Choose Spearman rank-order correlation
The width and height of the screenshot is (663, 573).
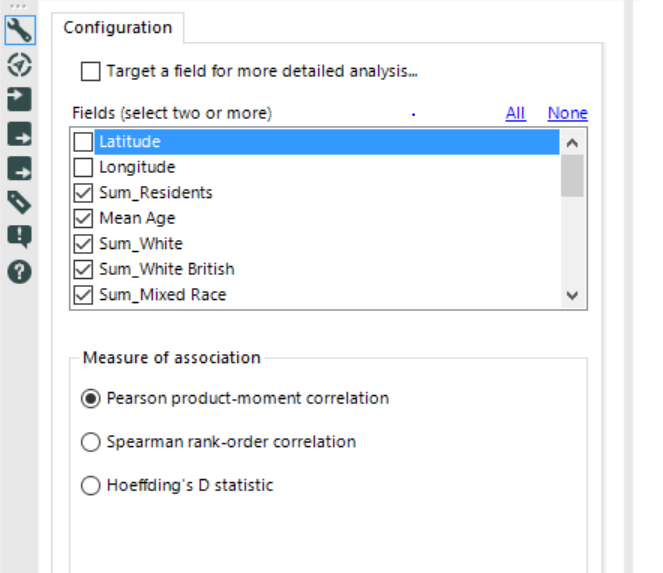coord(91,442)
